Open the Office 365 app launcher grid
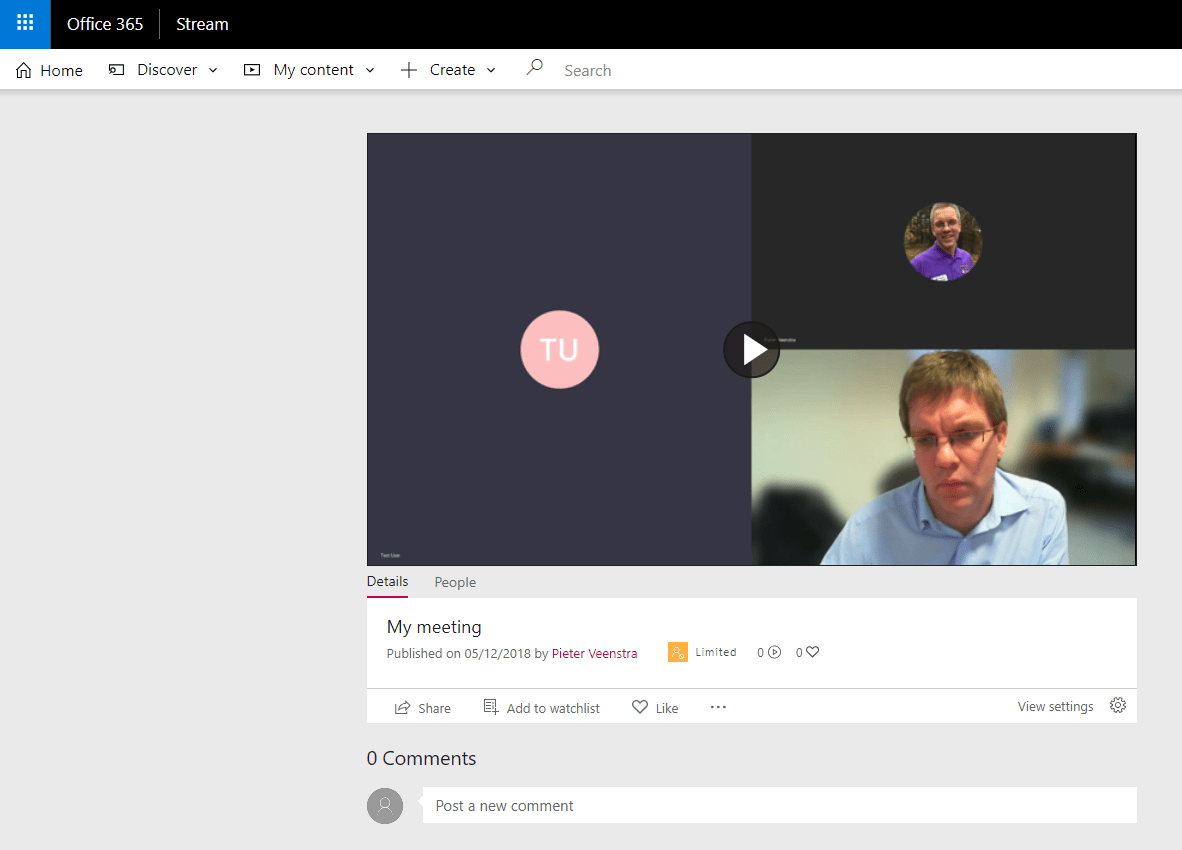Viewport: 1182px width, 850px height. click(25, 24)
